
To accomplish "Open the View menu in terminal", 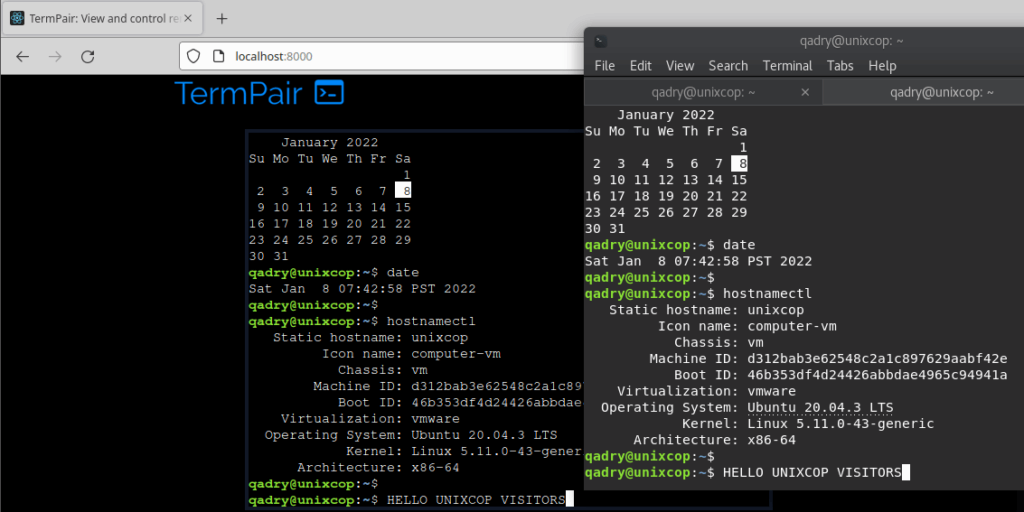I will point(680,66).
